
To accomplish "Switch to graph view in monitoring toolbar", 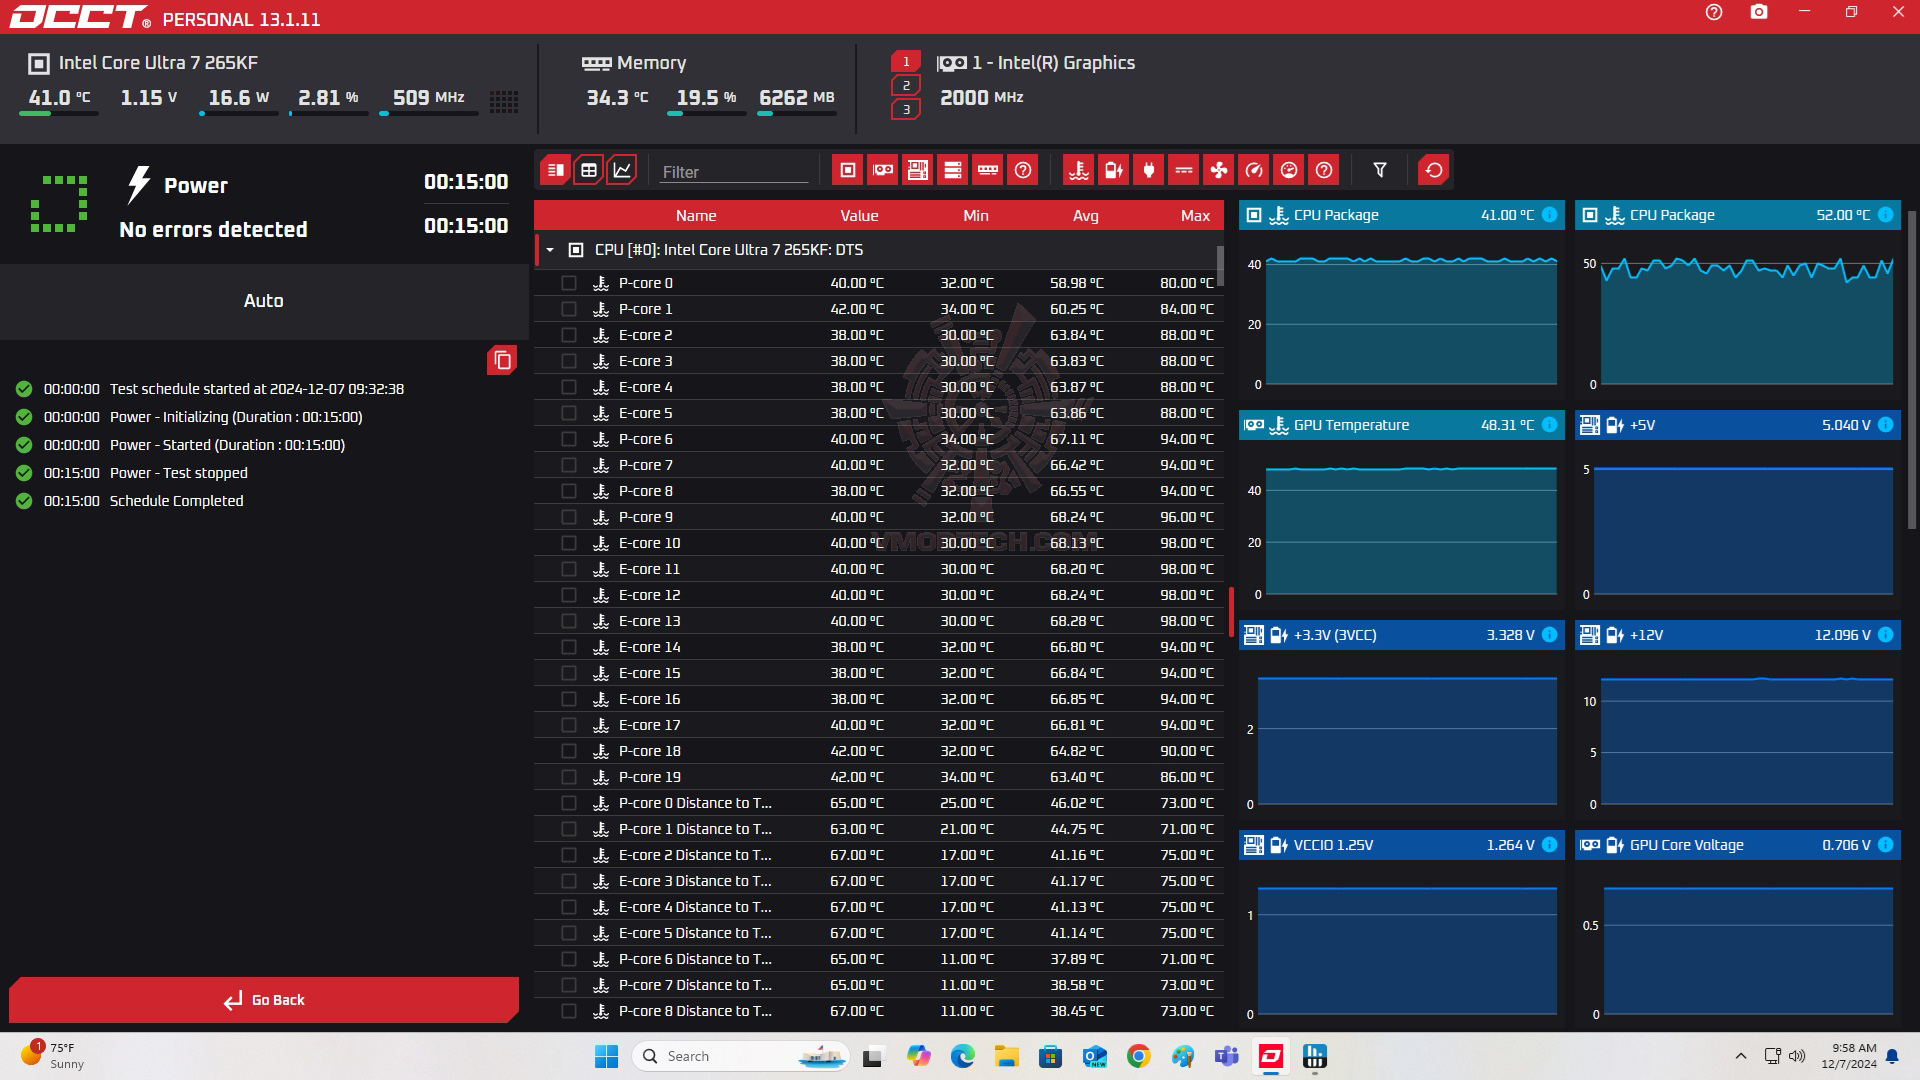I will (x=622, y=170).
